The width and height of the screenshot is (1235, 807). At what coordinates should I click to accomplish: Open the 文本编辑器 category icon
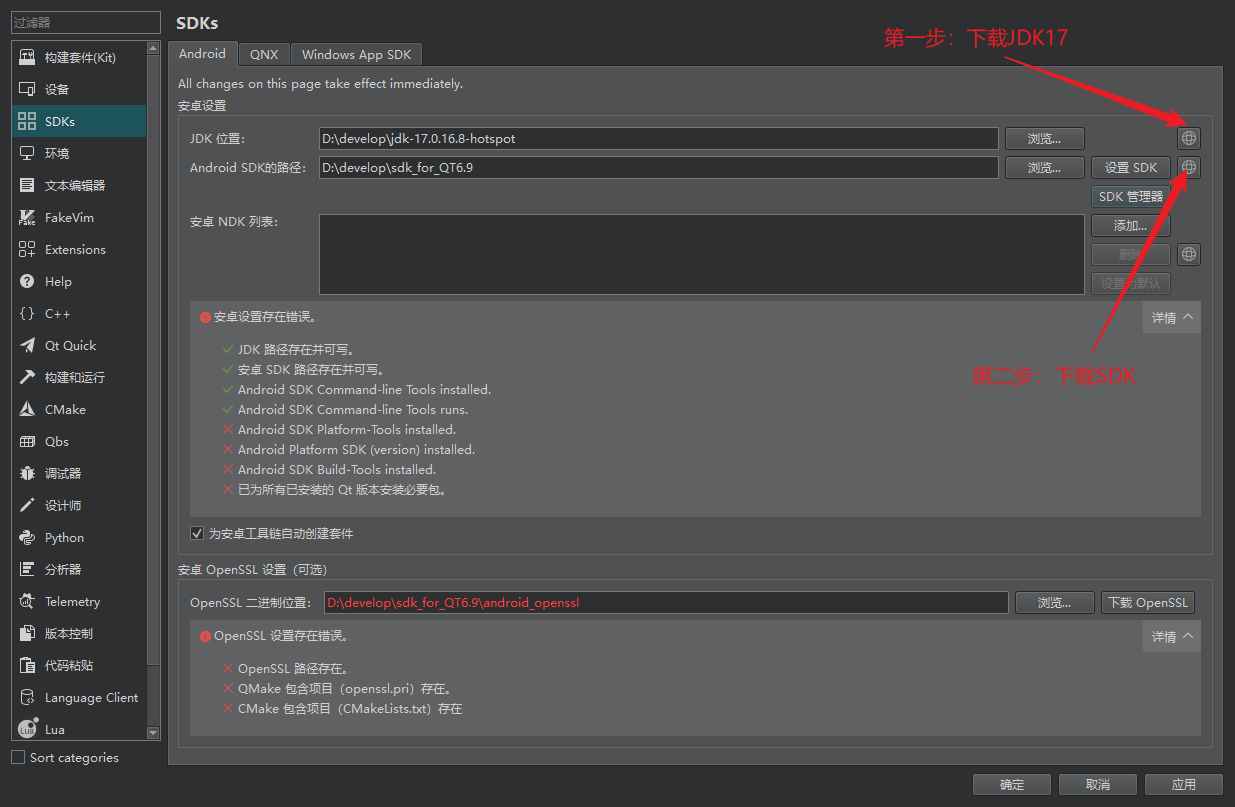coord(27,185)
